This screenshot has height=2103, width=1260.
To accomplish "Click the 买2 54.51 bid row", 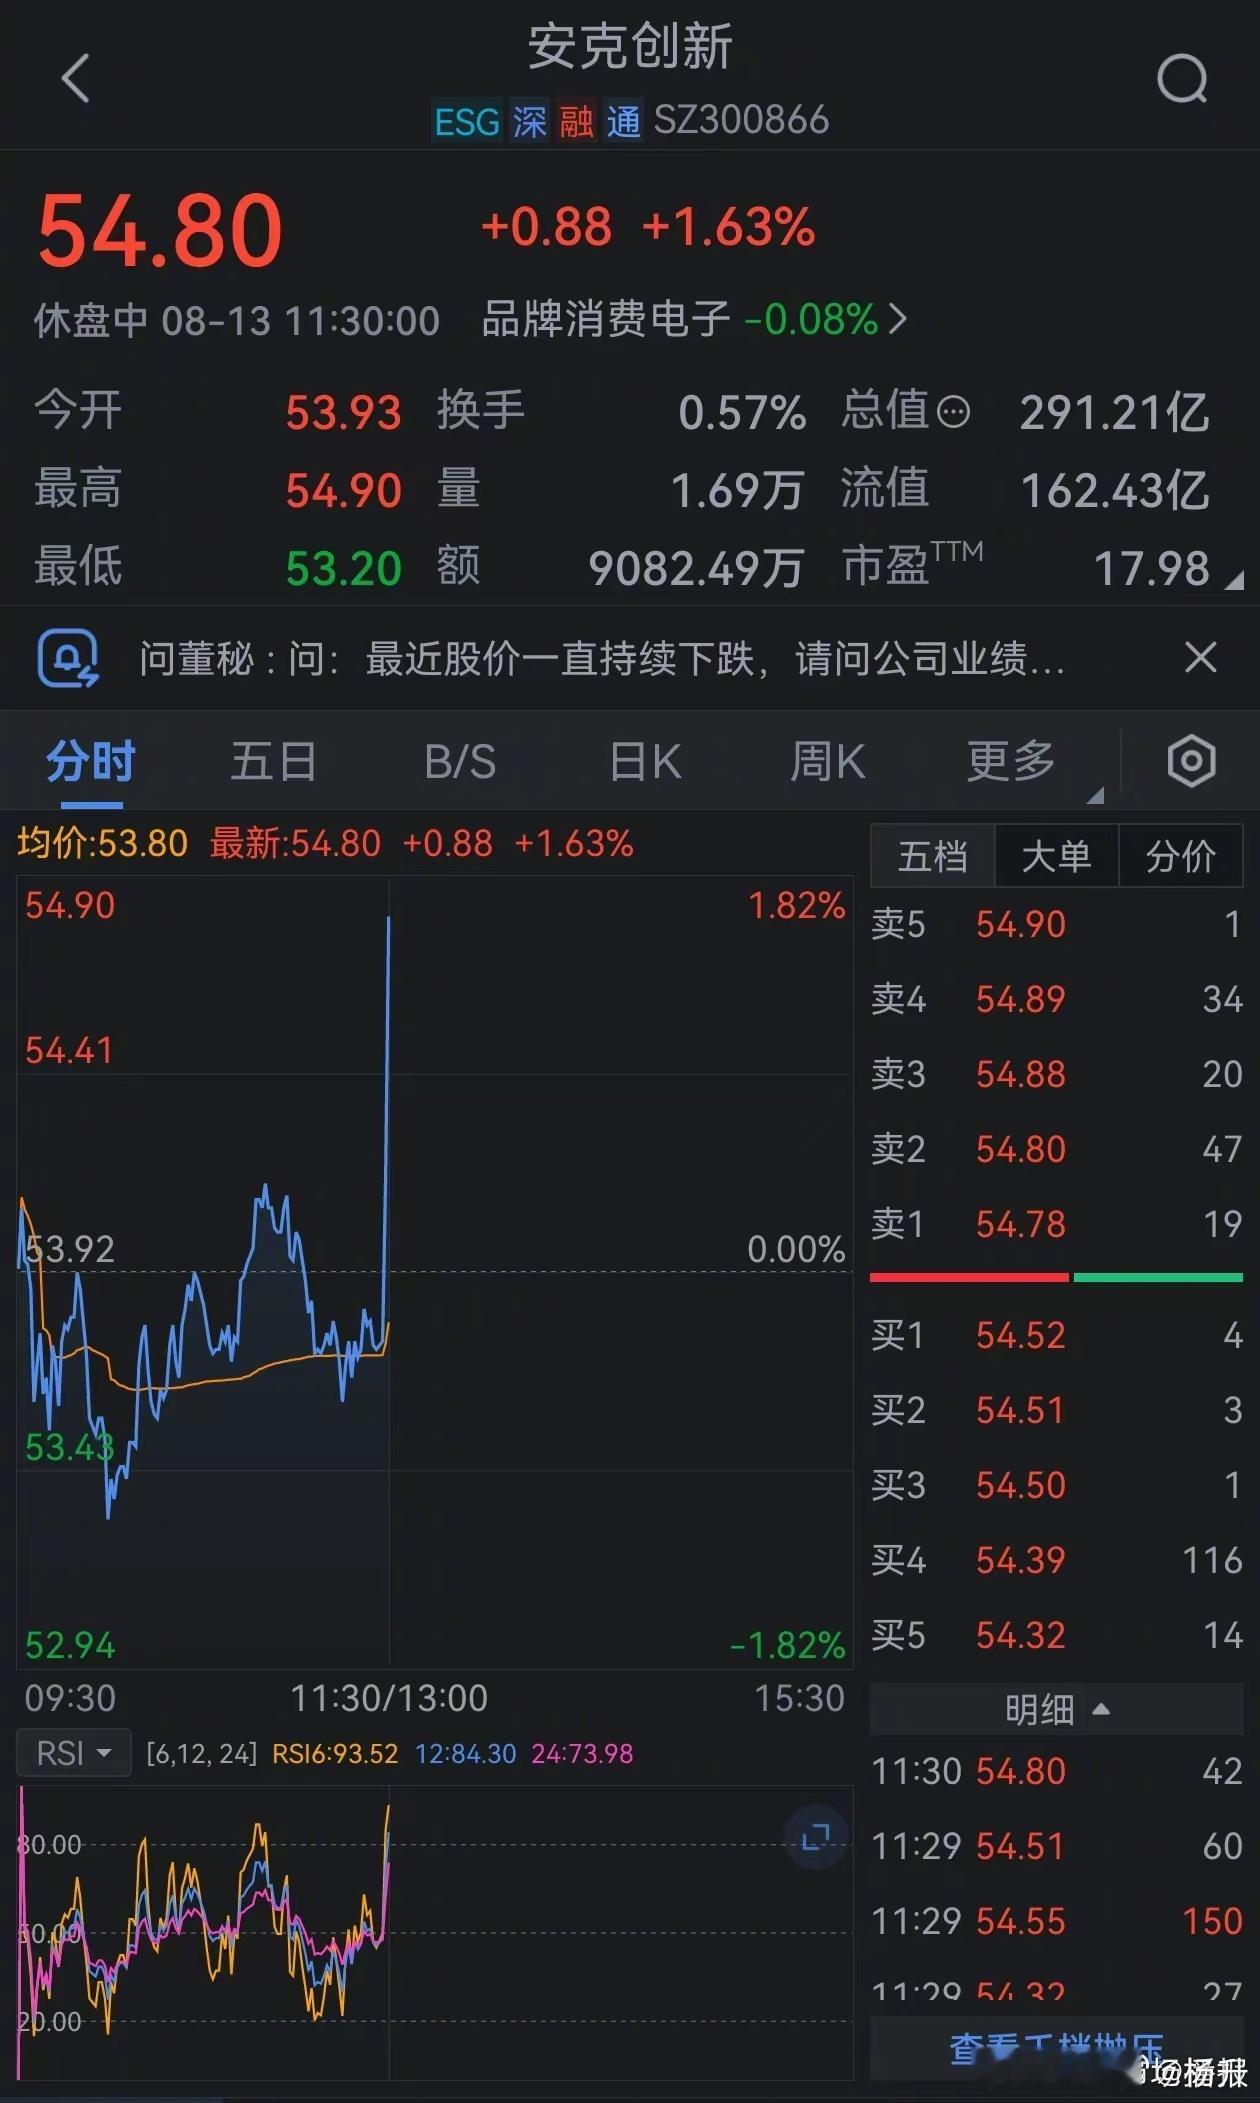I will coord(1056,1410).
